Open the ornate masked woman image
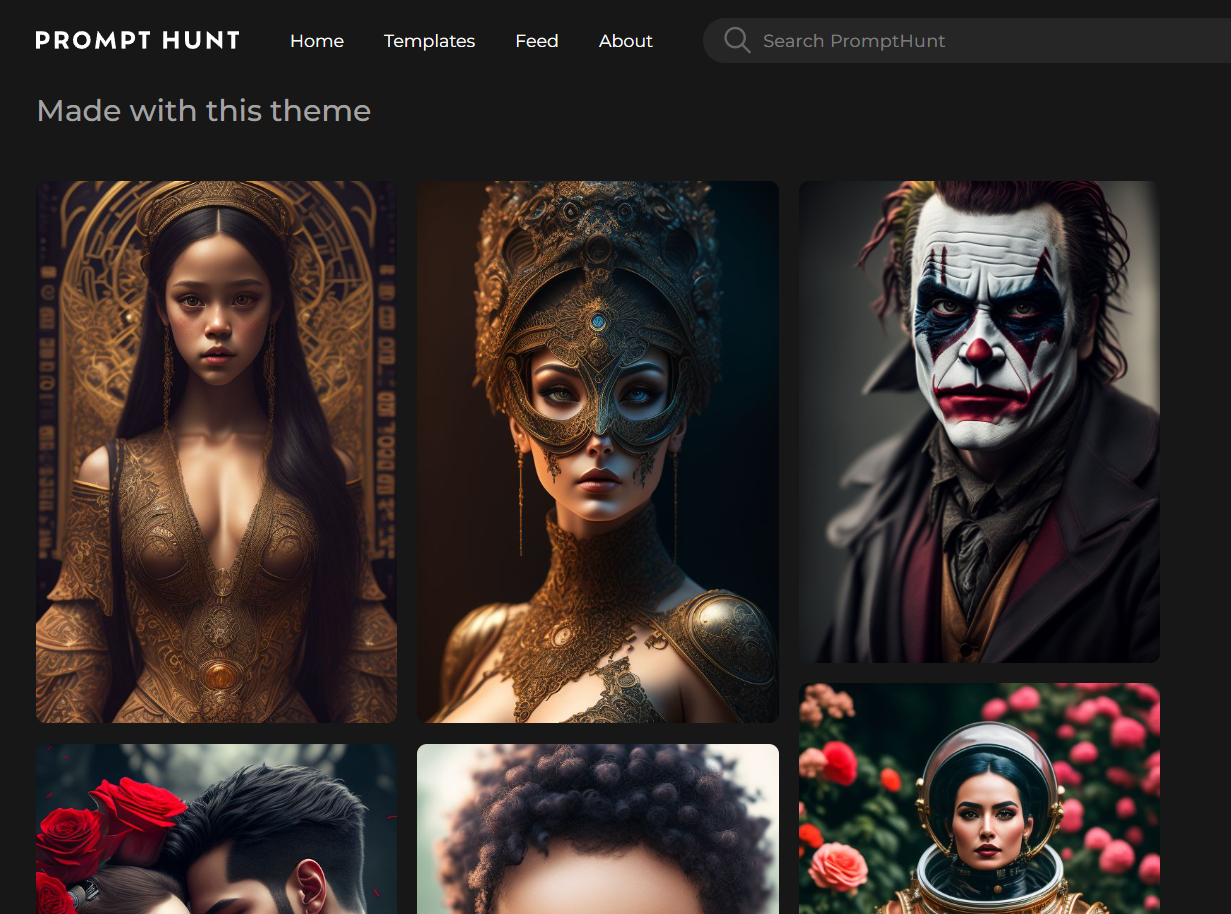1231x914 pixels. [598, 452]
